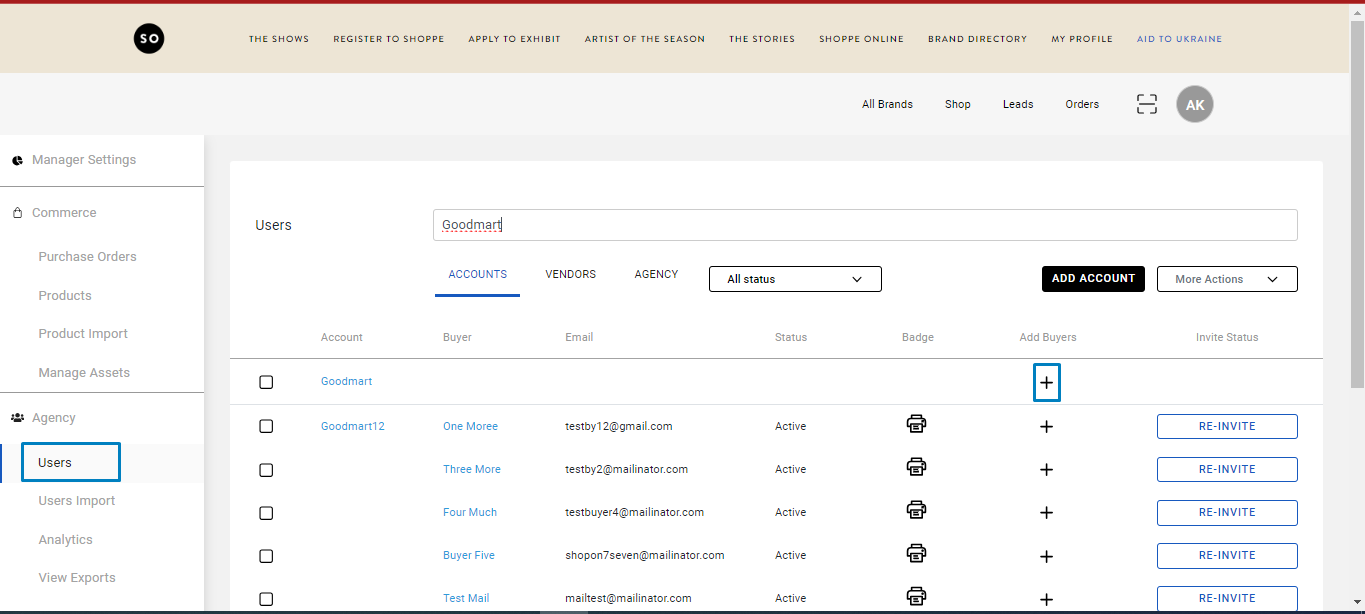1365x614 pixels.
Task: Open the AK user avatar menu
Action: click(1194, 104)
